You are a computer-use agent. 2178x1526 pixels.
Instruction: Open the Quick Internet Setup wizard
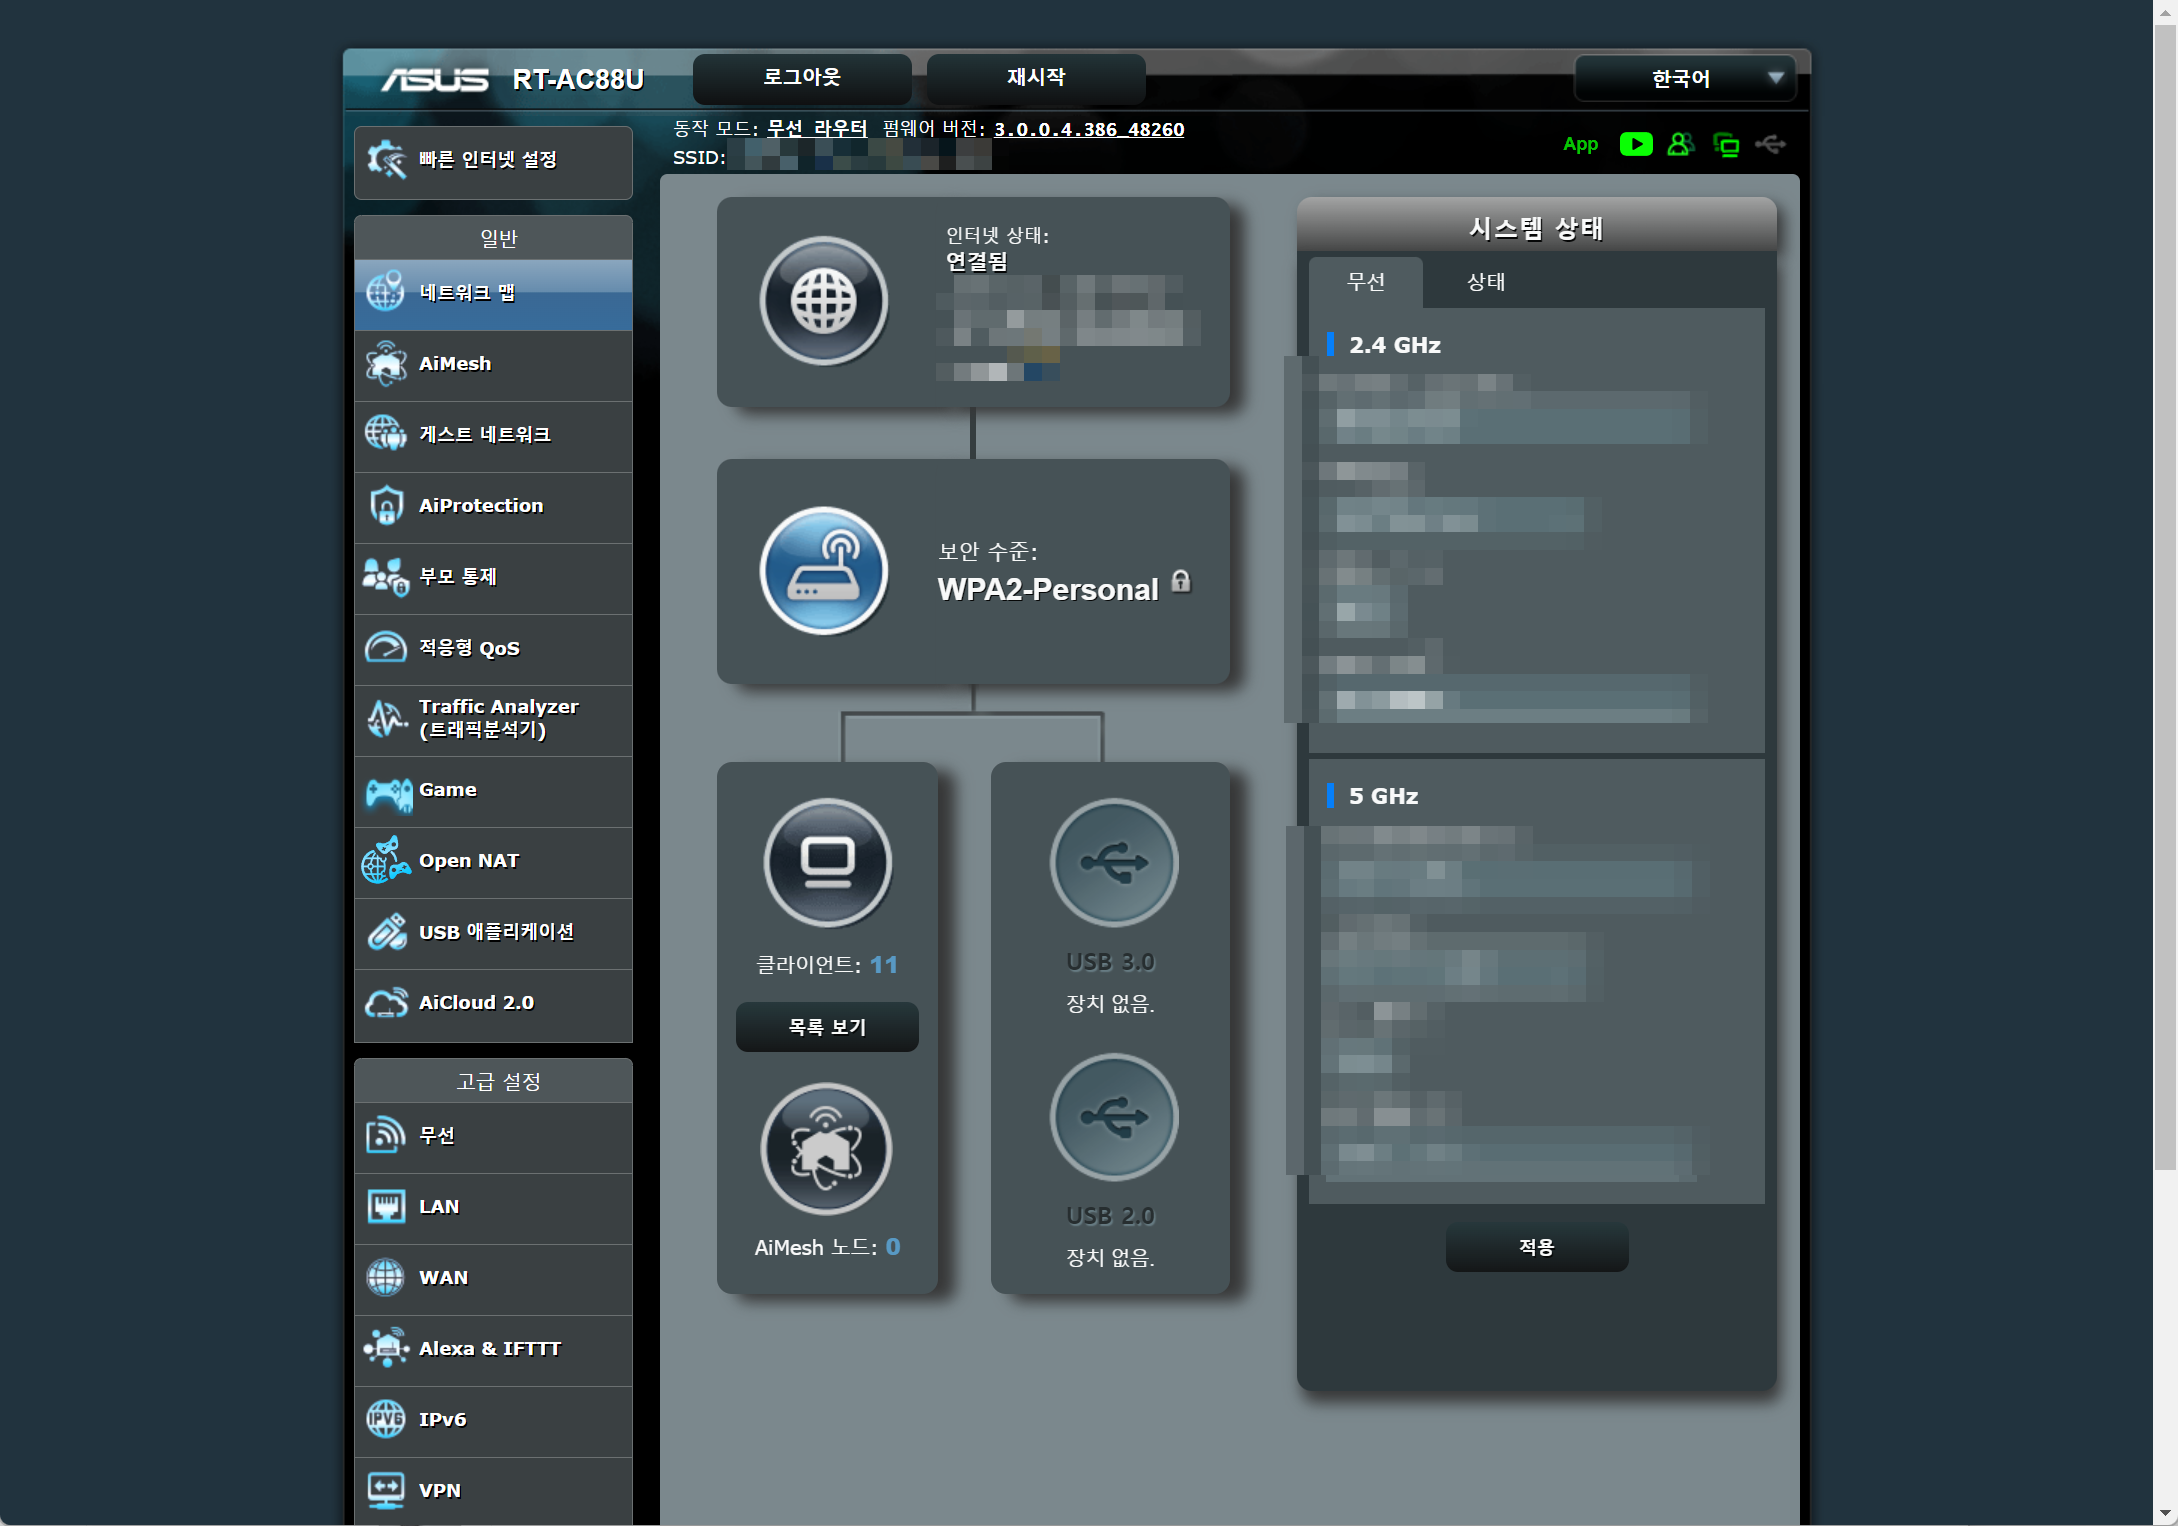493,161
